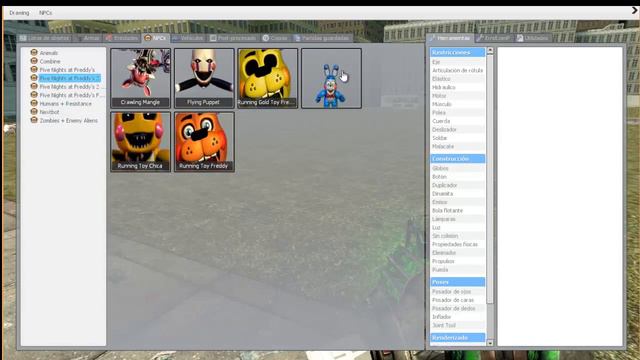
Task: Click the arrow at top-right of menu bar
Action: click(635, 11)
